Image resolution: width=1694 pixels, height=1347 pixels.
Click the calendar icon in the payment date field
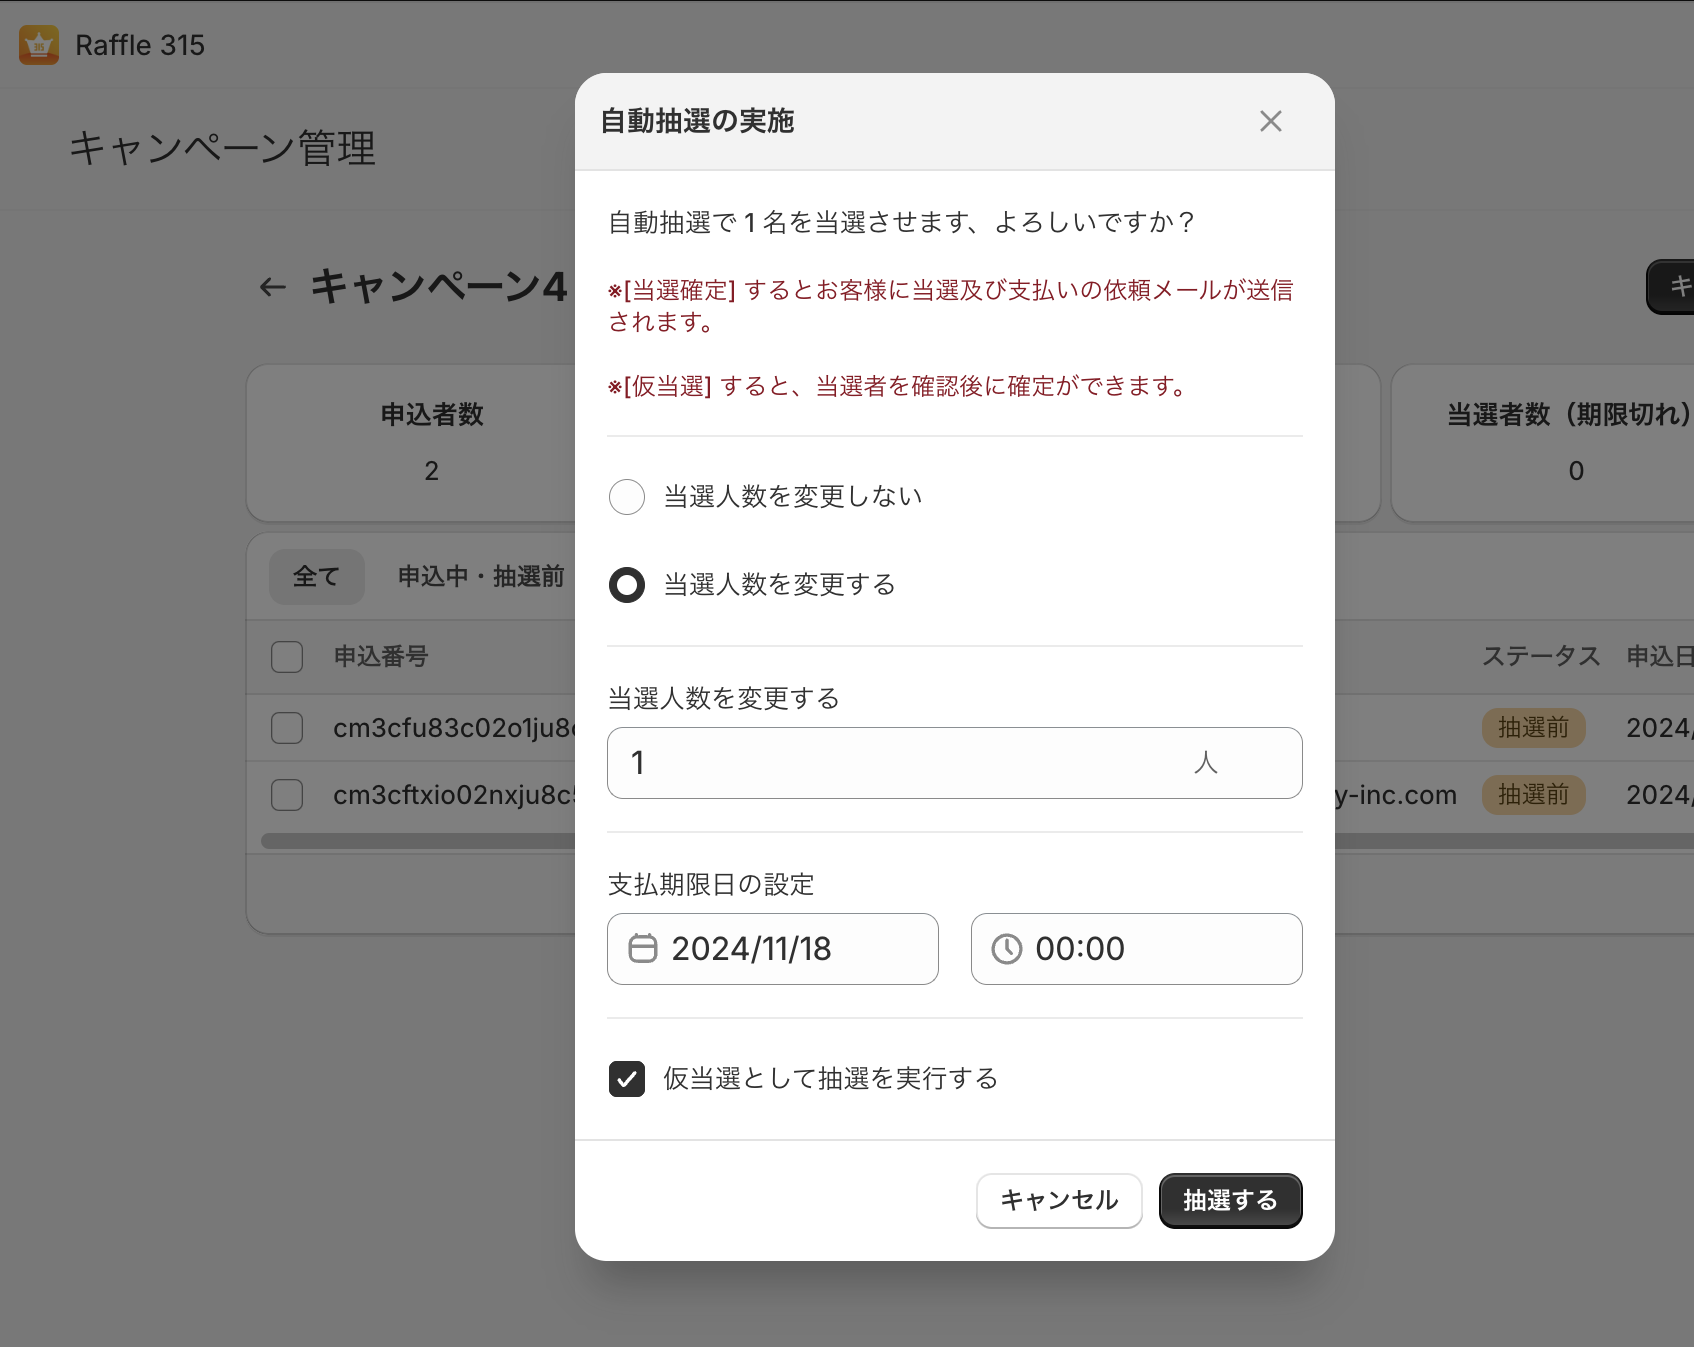pos(643,948)
